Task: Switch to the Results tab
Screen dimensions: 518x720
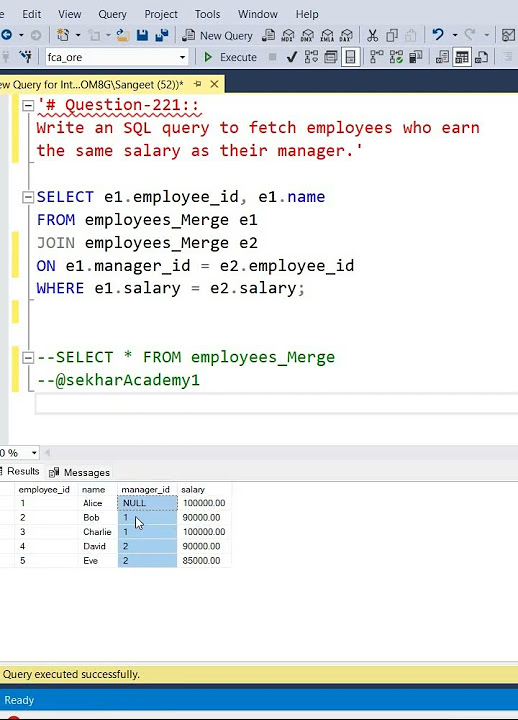Action: [x=20, y=472]
